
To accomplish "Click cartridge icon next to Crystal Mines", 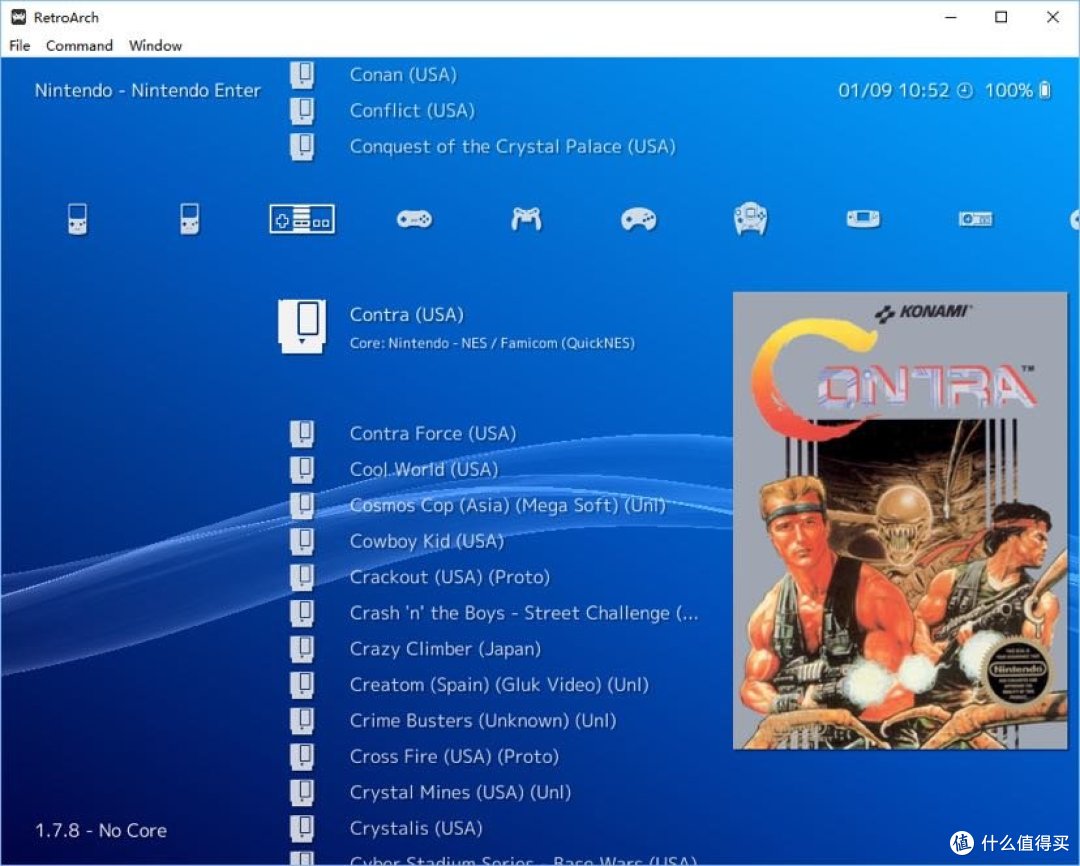I will click(x=302, y=792).
